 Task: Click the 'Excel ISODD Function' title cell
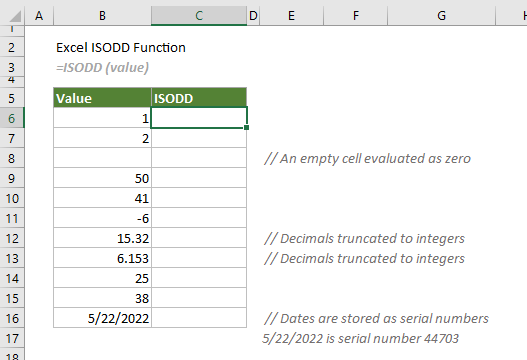pyautogui.click(x=121, y=47)
